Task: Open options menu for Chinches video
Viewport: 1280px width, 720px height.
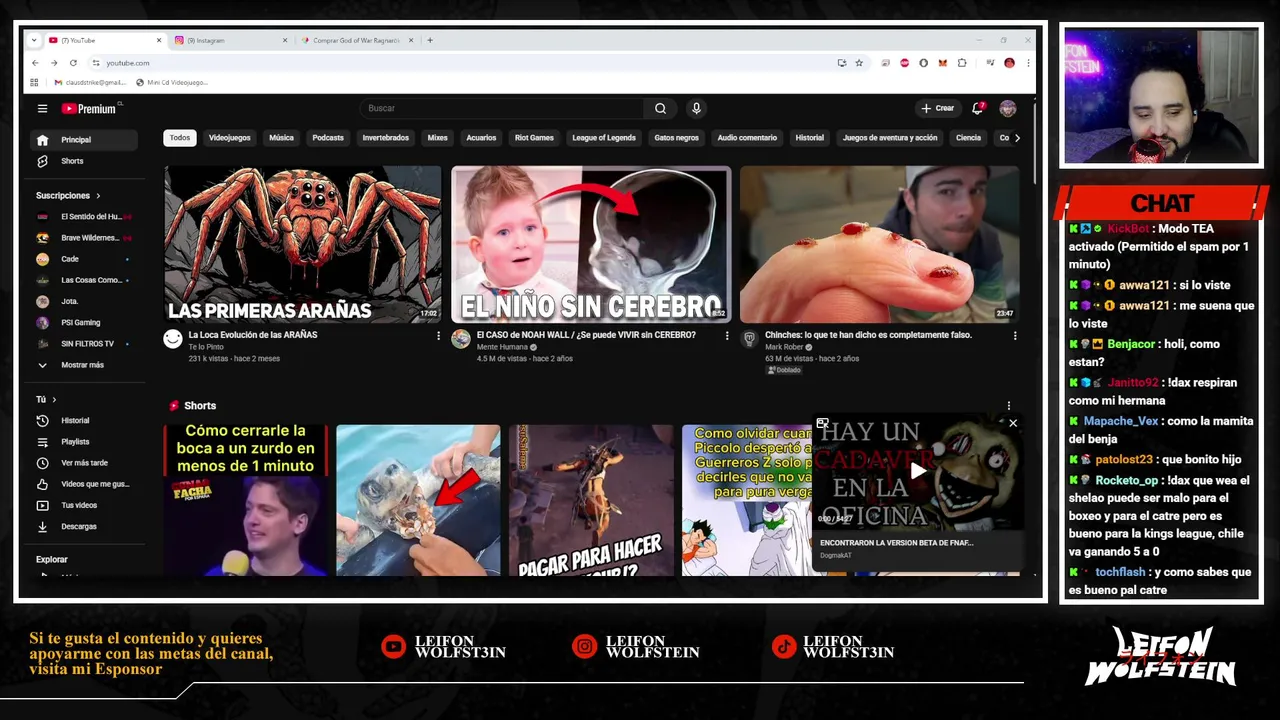Action: [x=1015, y=336]
